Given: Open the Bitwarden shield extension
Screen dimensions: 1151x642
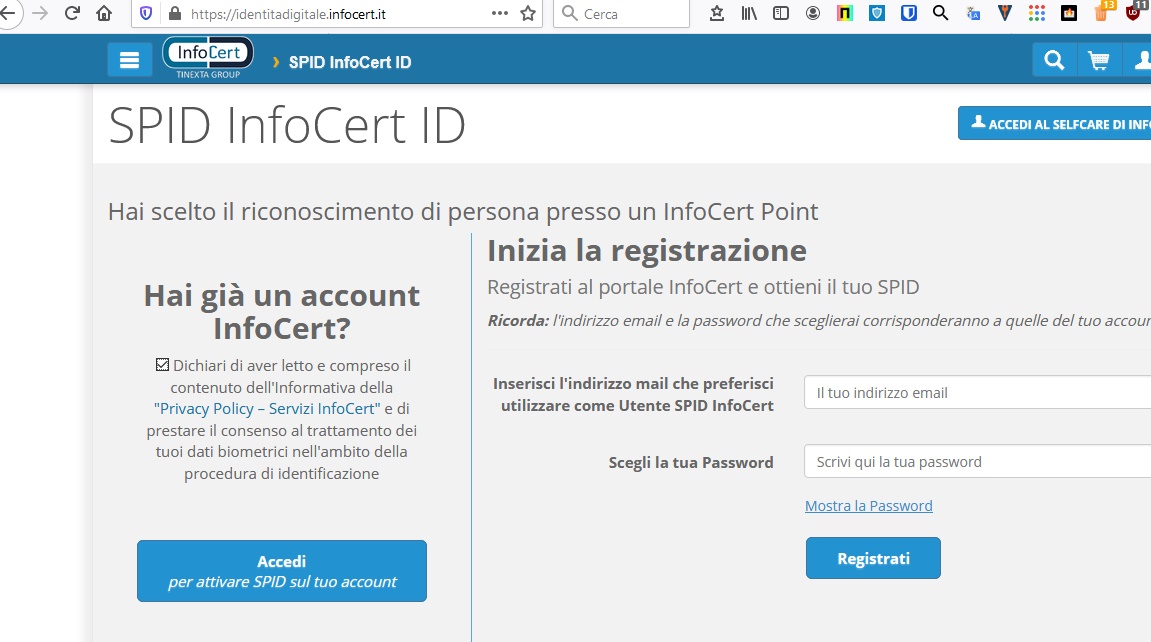Looking at the screenshot, I should (909, 13).
